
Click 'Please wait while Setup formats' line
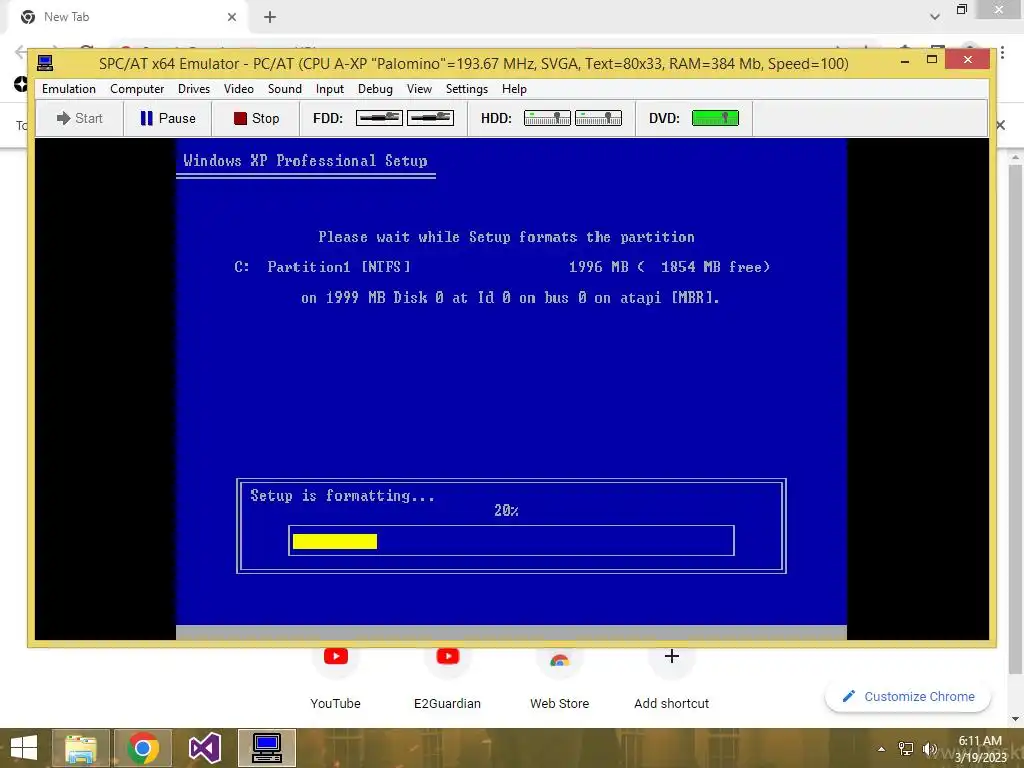tap(506, 237)
